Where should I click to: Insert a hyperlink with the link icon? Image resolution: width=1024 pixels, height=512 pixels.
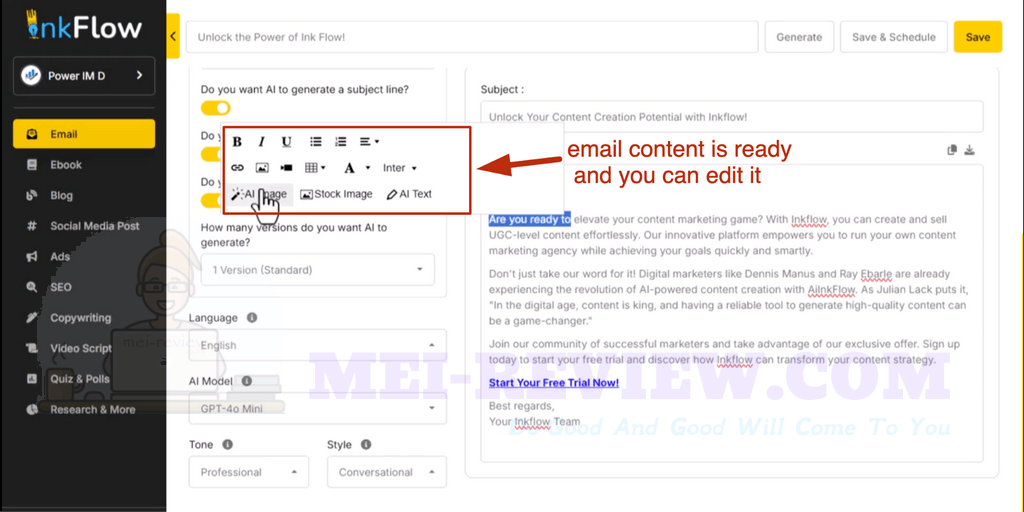[x=238, y=168]
